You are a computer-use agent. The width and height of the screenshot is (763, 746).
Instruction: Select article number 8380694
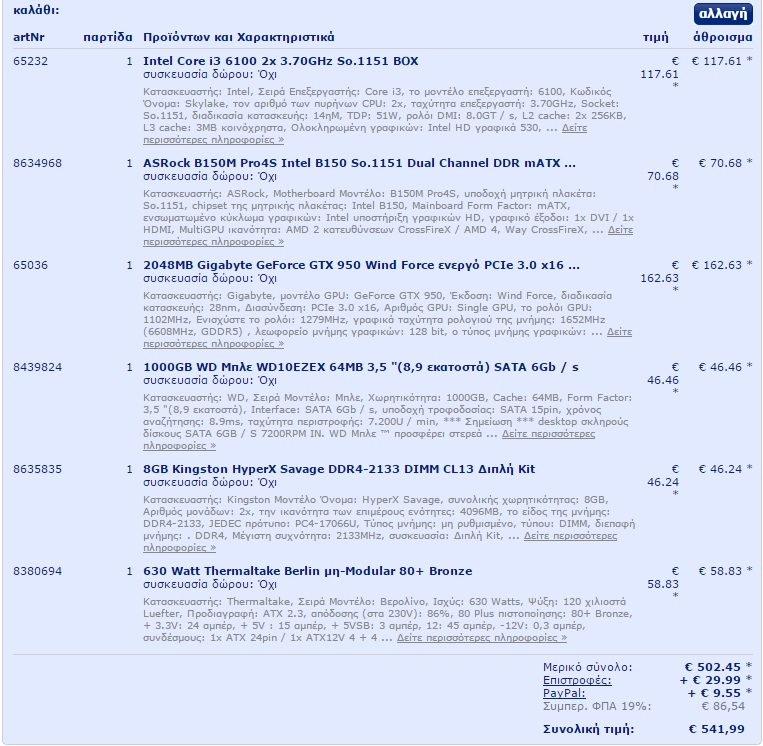tap(37, 571)
